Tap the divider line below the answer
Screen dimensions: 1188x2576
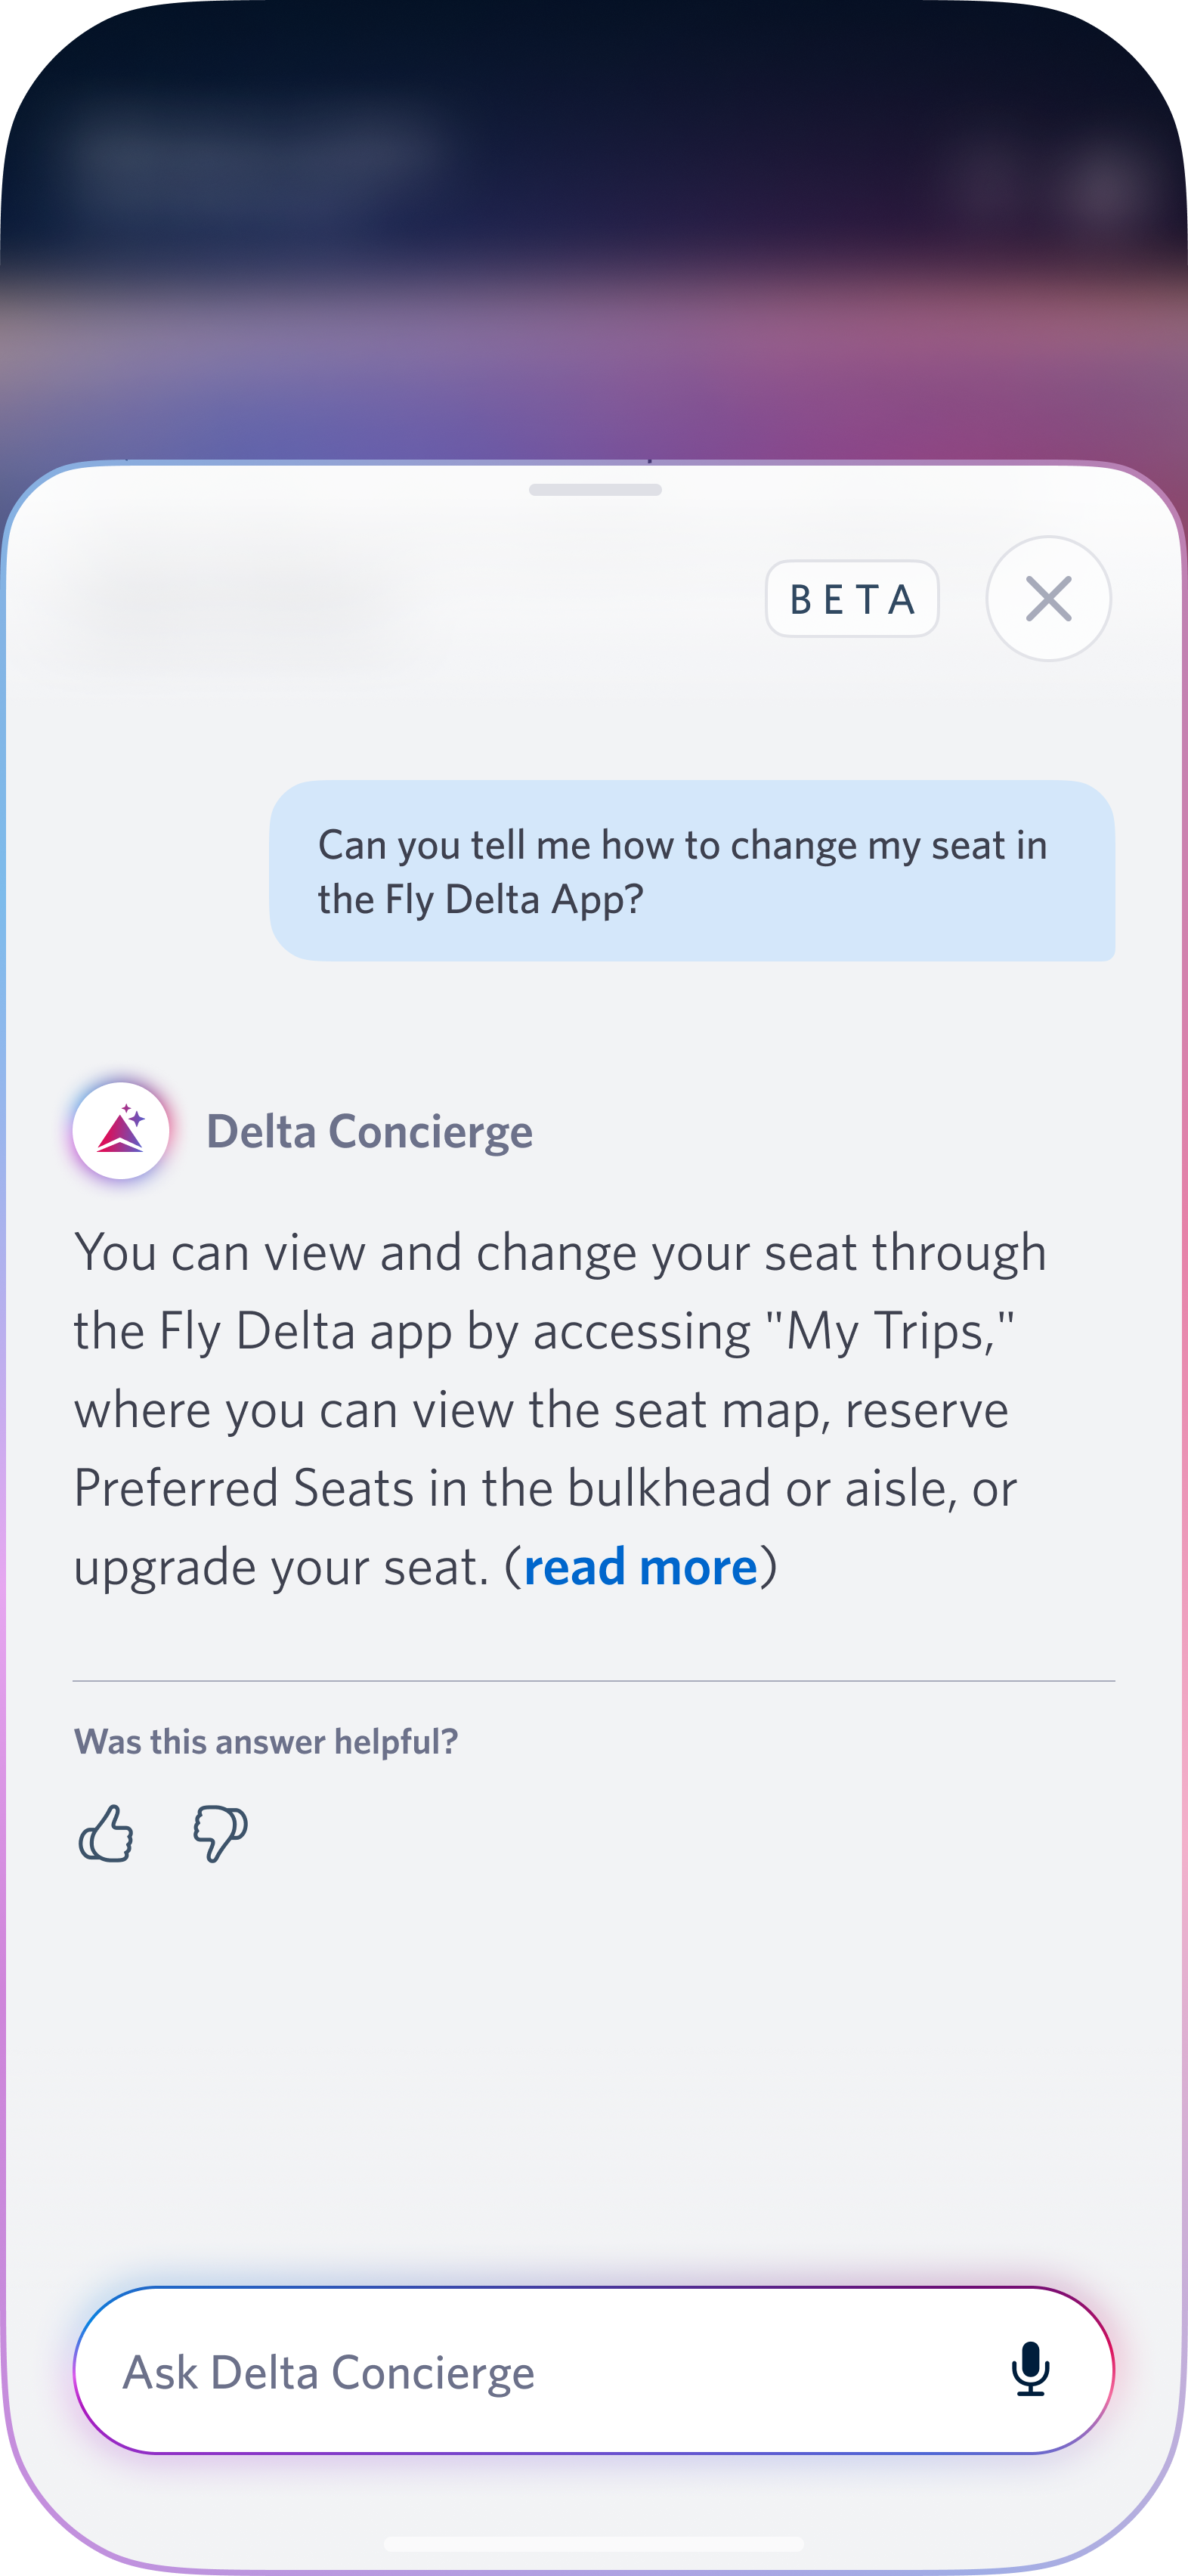point(594,1681)
